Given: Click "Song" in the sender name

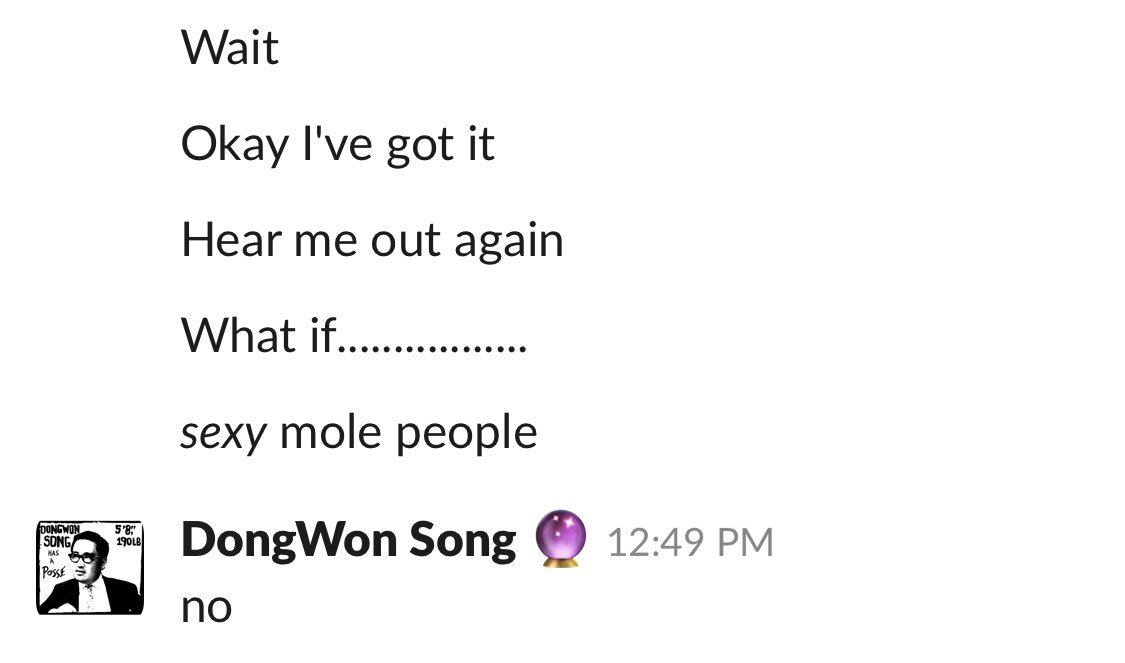Looking at the screenshot, I should [x=463, y=542].
